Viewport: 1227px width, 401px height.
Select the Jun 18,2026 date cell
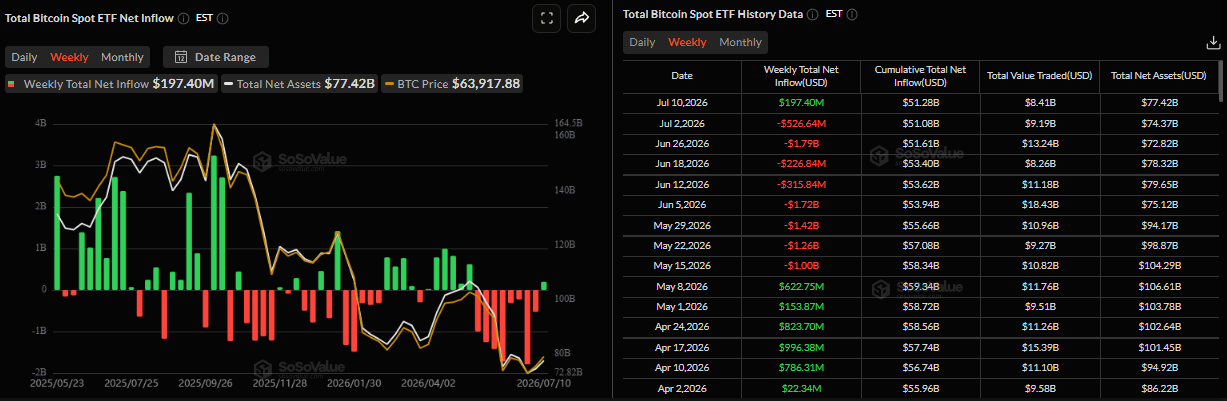tap(681, 163)
